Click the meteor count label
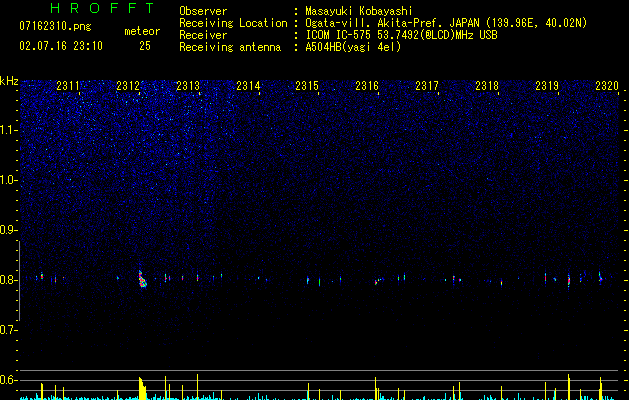Image resolution: width=629 pixels, height=400 pixels. [x=142, y=31]
